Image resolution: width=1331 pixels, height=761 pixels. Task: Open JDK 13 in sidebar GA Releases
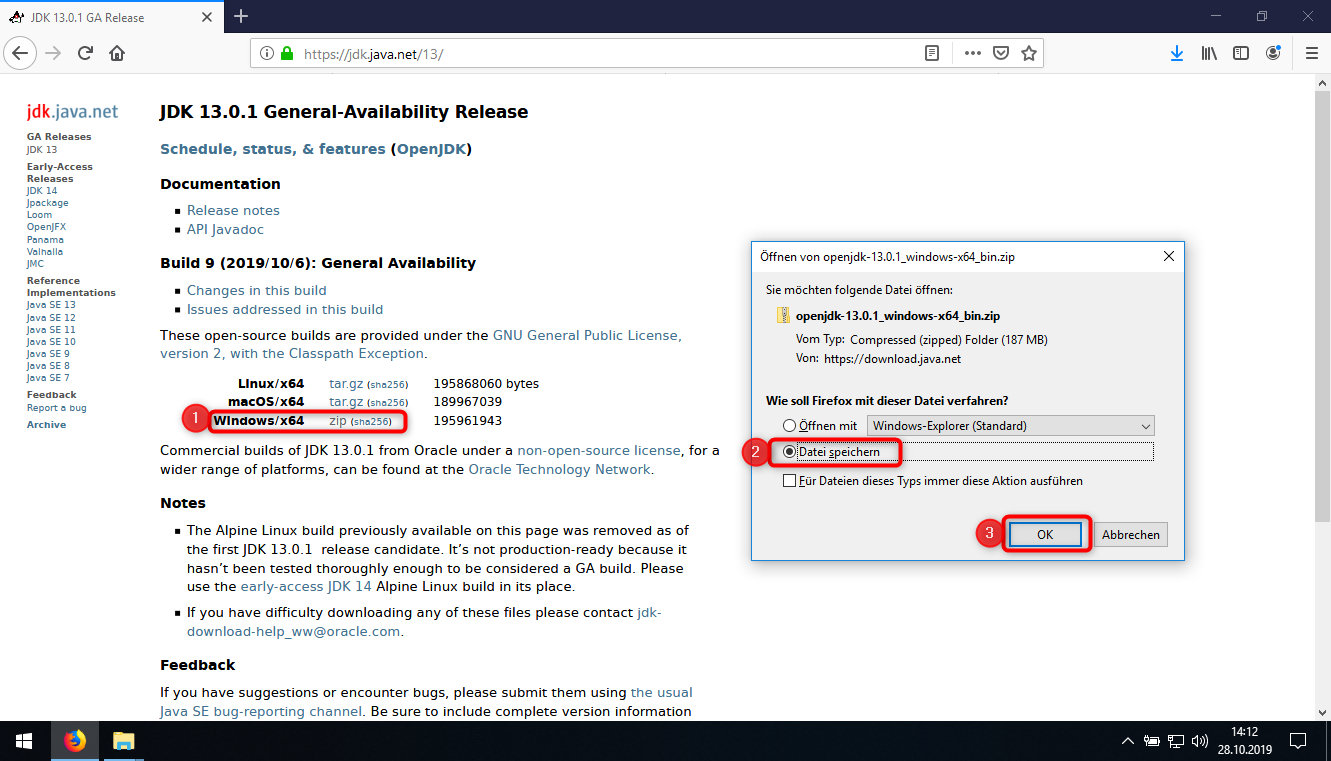pyautogui.click(x=42, y=149)
